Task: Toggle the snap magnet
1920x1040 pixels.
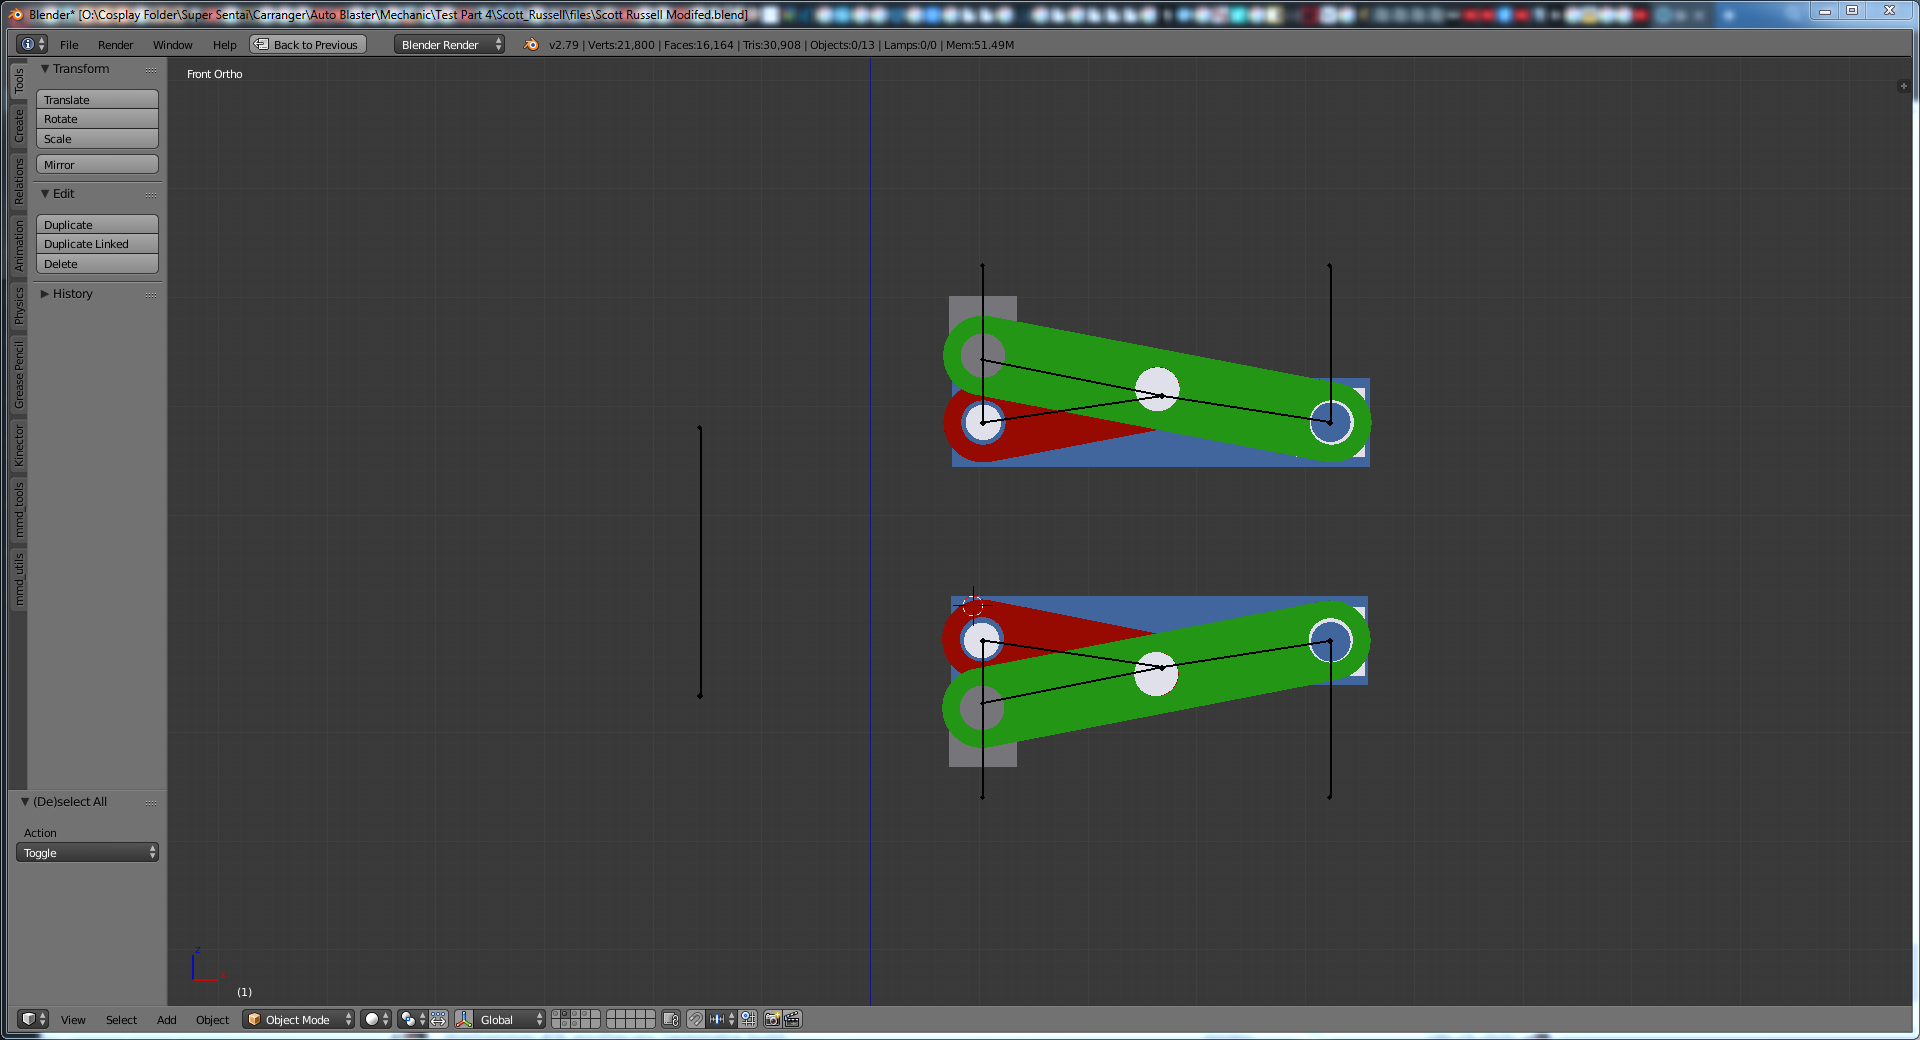Action: [696, 1019]
